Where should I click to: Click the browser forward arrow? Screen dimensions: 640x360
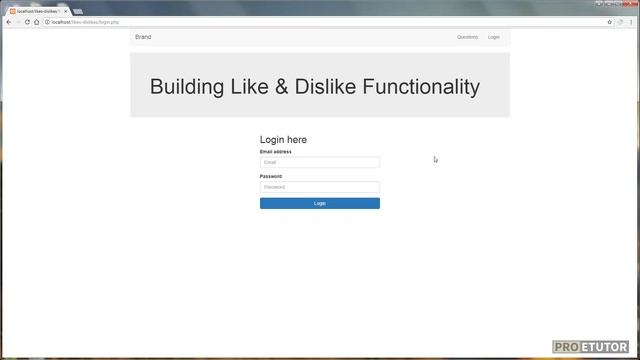click(x=18, y=22)
